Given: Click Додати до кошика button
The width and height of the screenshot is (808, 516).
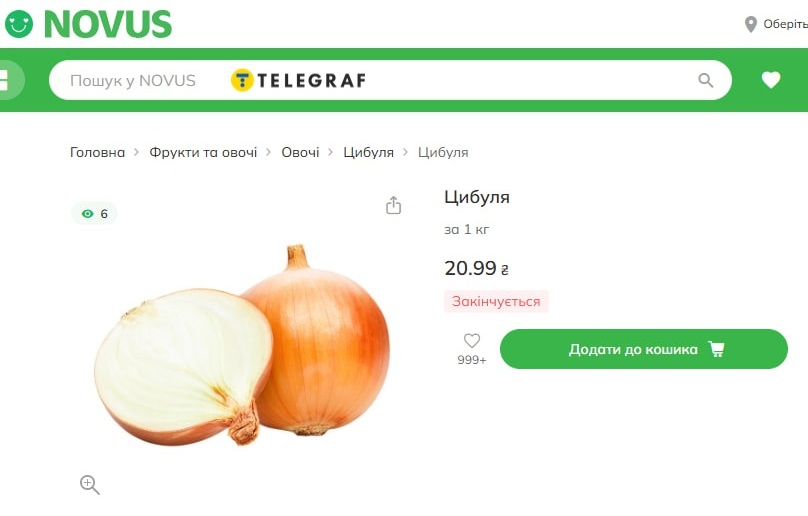Looking at the screenshot, I should 644,349.
